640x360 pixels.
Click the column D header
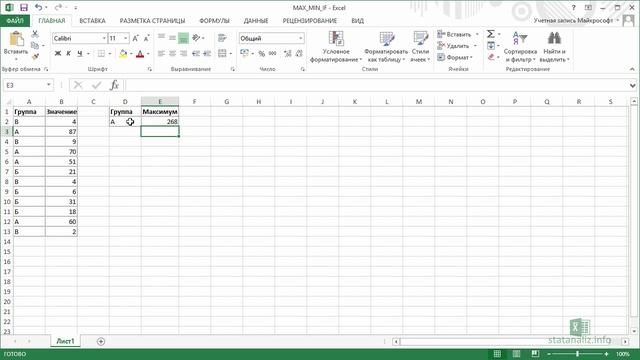tap(125, 101)
